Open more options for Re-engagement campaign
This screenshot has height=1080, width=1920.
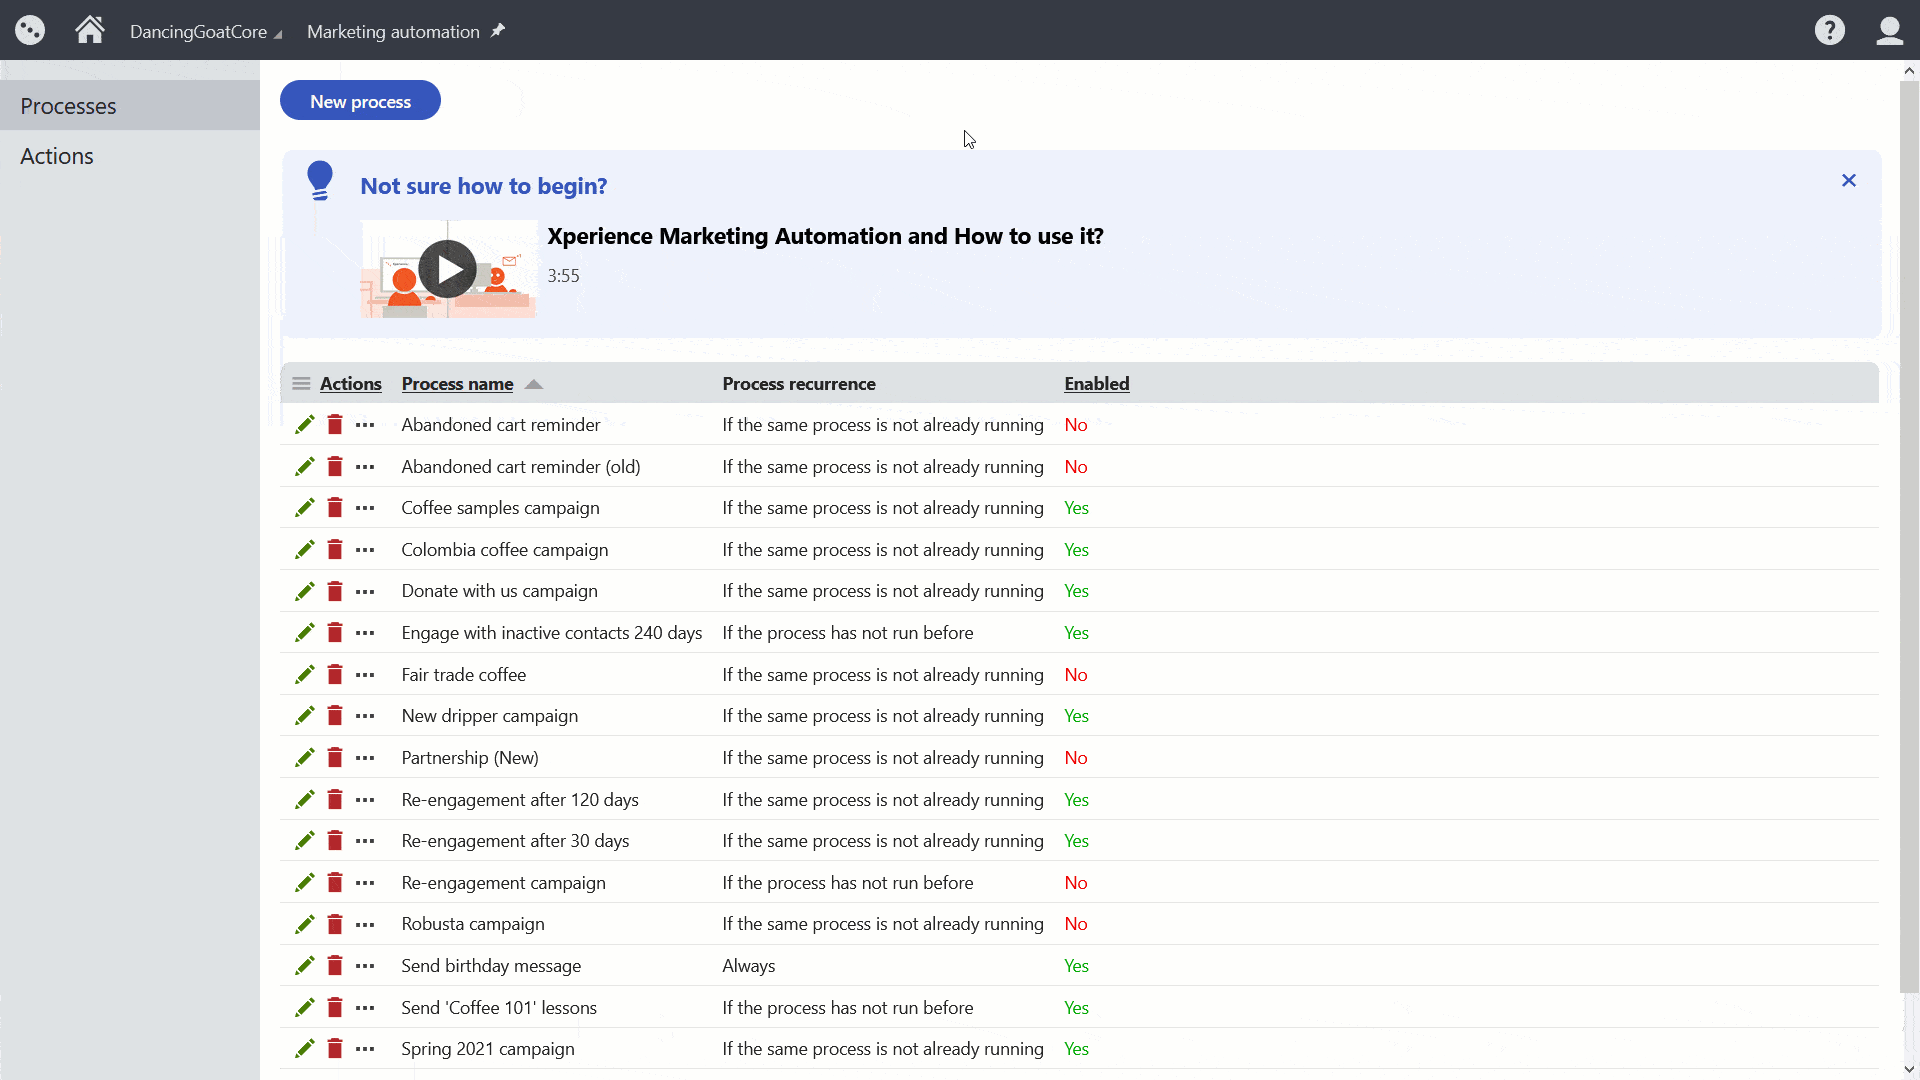point(364,883)
